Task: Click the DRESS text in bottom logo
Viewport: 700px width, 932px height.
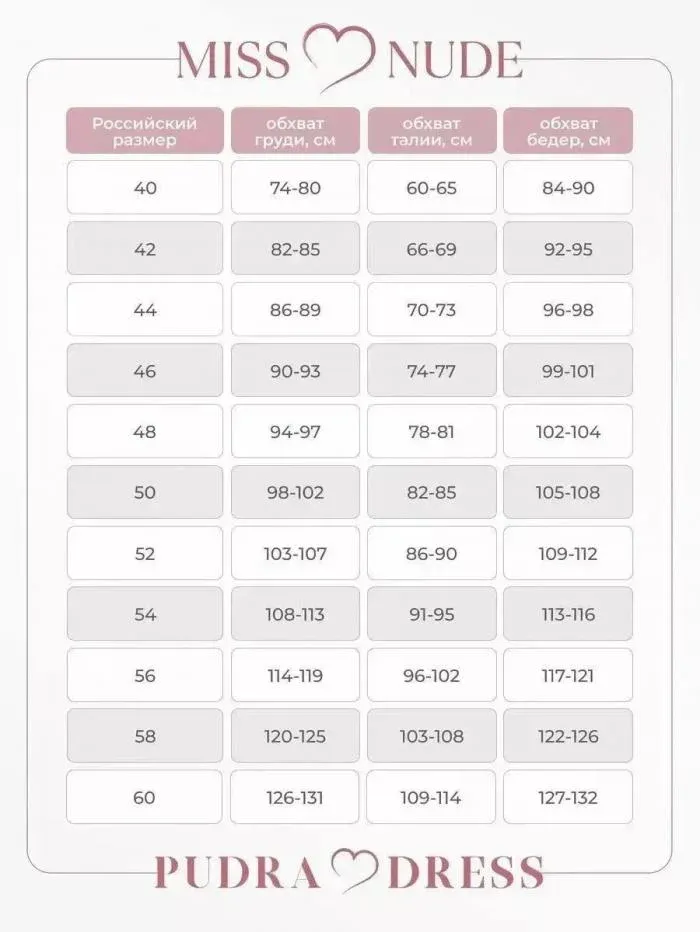Action: (466, 872)
